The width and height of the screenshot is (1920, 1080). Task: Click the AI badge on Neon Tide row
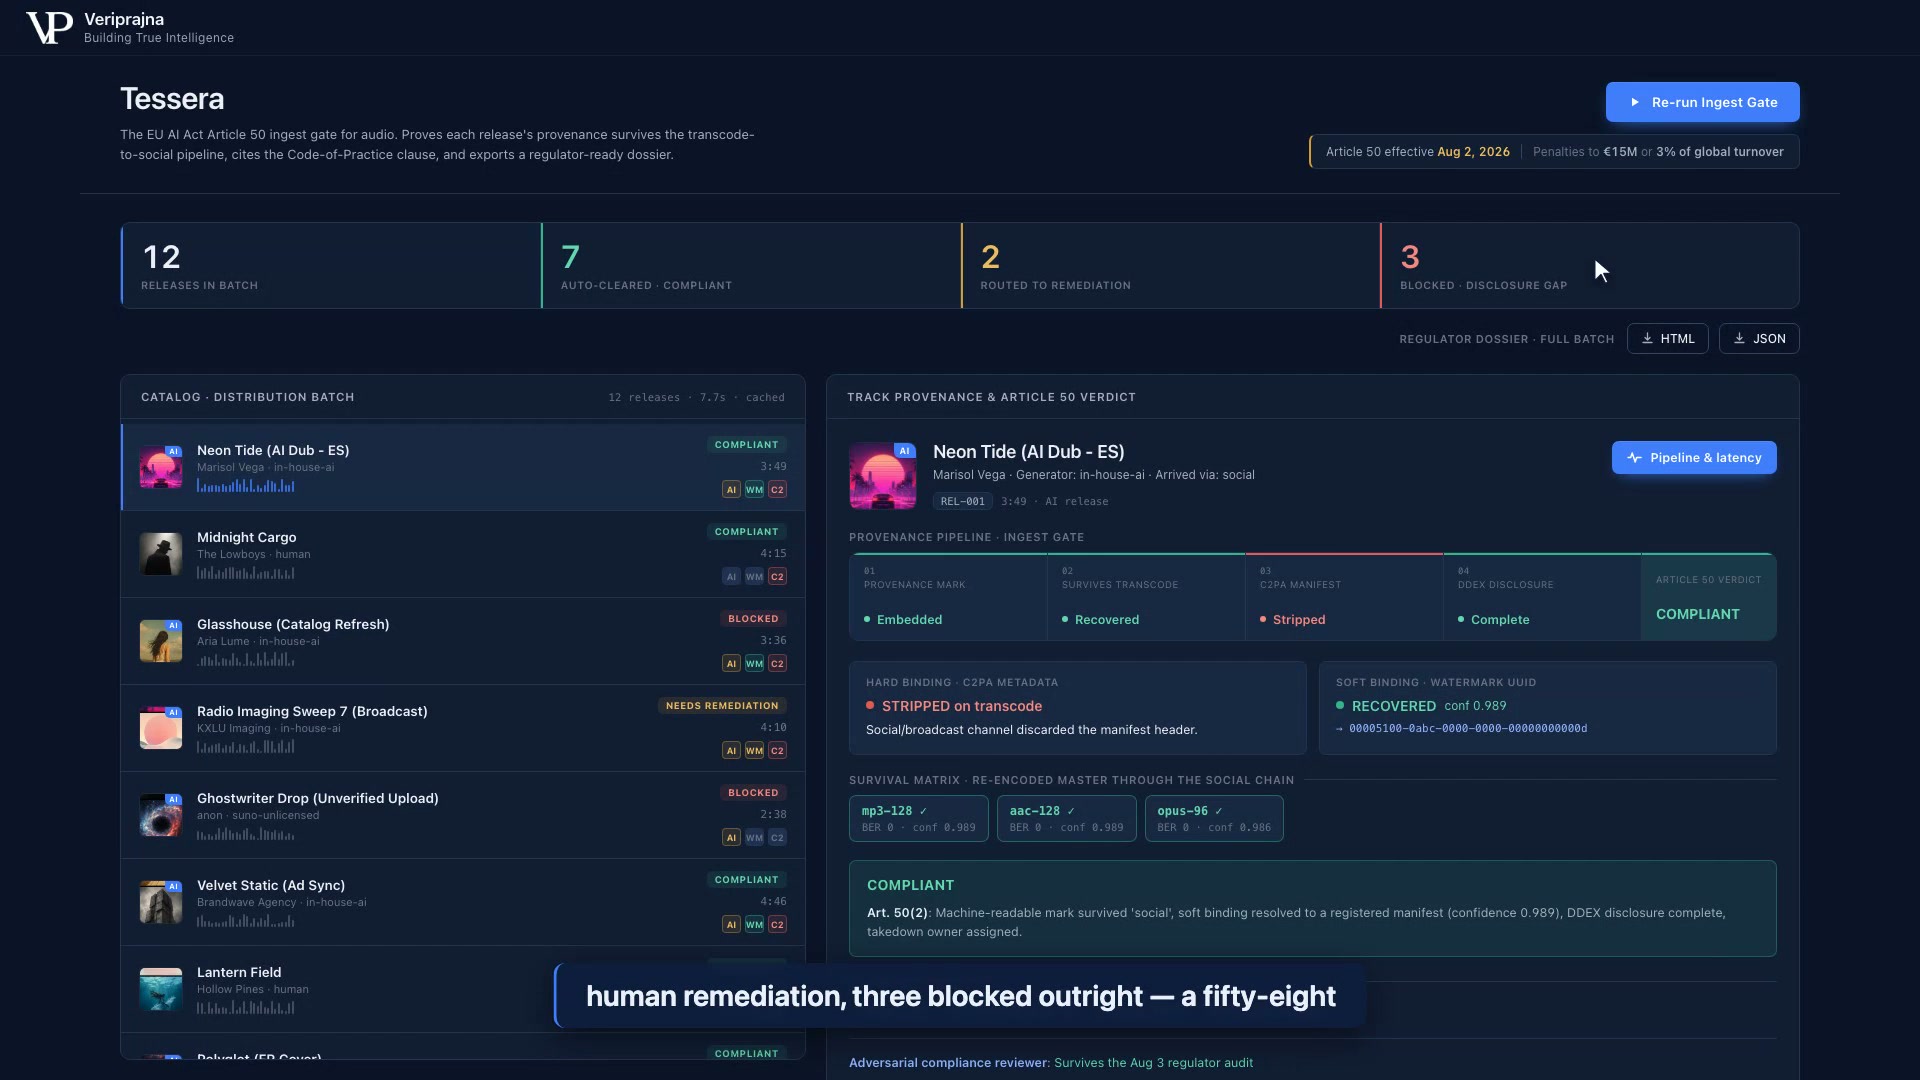click(731, 489)
